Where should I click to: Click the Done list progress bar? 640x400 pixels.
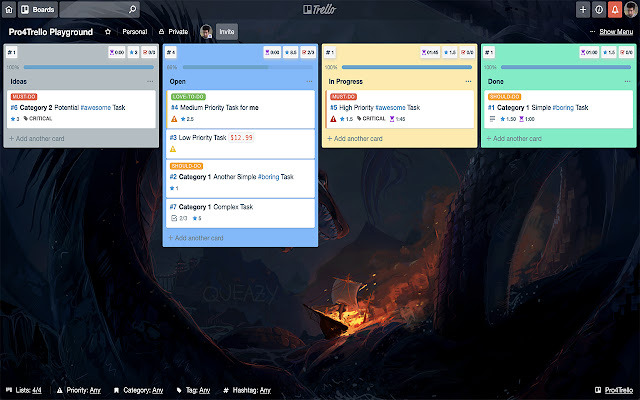566,67
